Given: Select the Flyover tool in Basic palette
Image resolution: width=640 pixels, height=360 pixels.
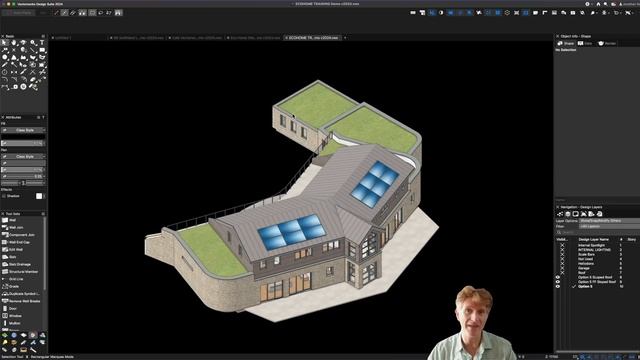Looking at the screenshot, I should pos(23,42).
